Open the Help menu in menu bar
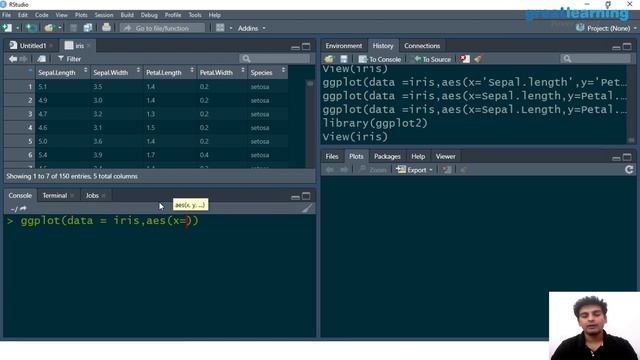The image size is (640, 360). (x=215, y=15)
